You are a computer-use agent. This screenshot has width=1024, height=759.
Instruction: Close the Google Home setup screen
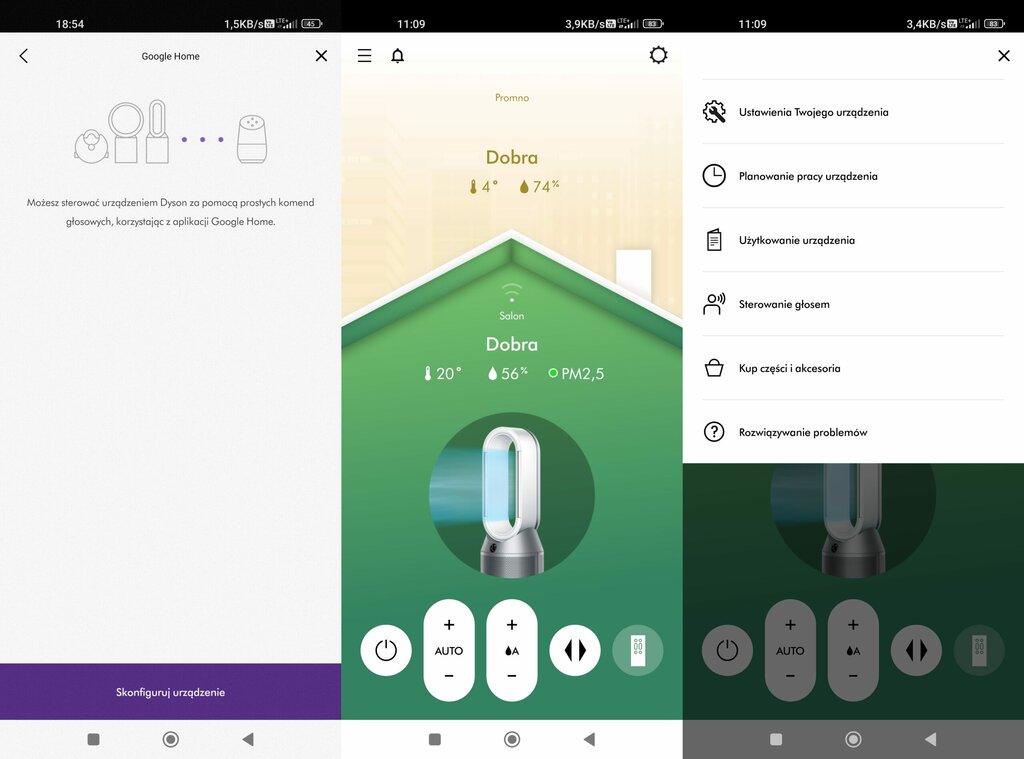pyautogui.click(x=321, y=56)
